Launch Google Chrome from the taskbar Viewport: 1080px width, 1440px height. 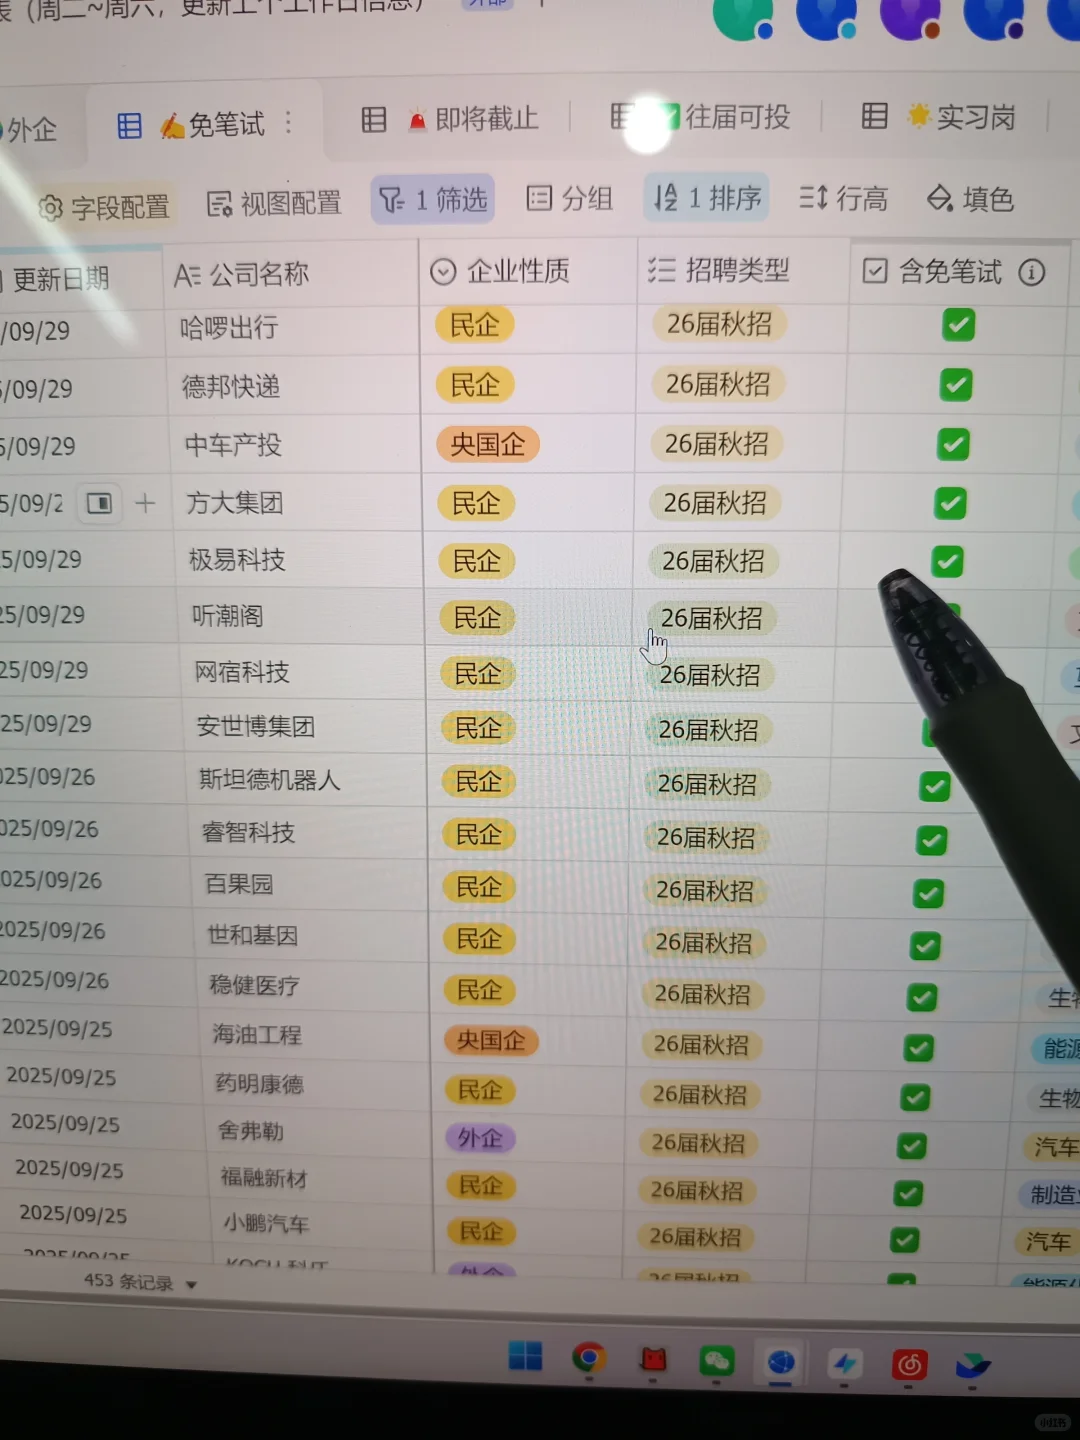click(x=589, y=1357)
